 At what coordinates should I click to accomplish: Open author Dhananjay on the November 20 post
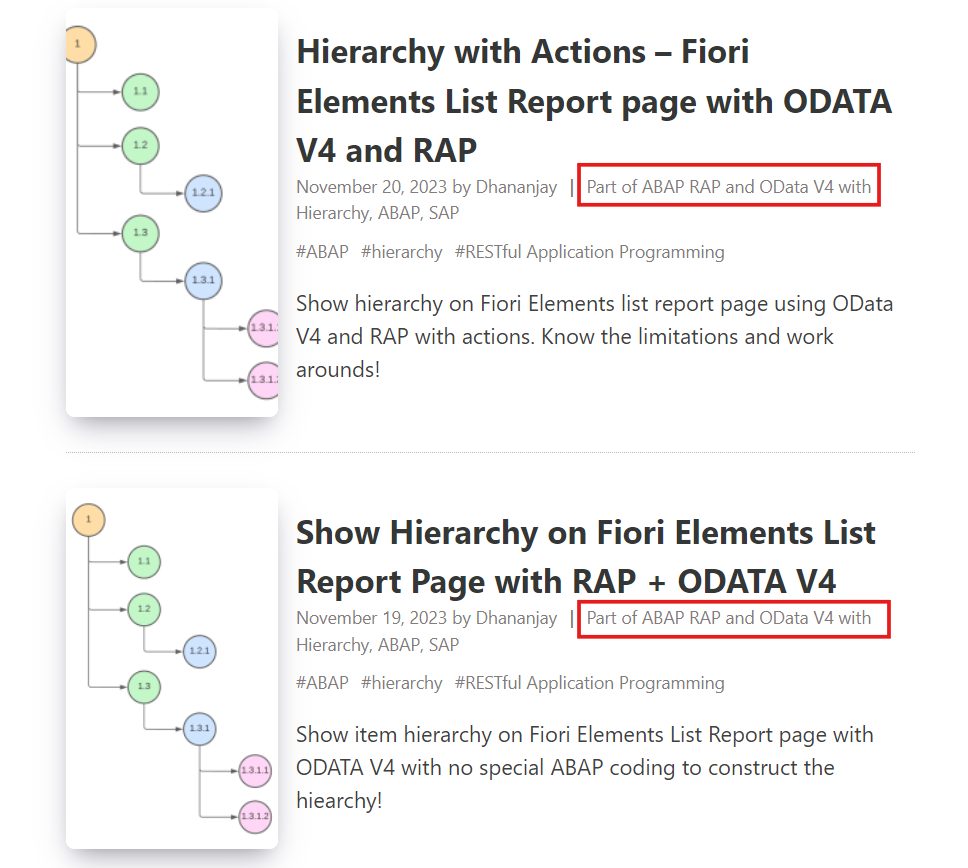pyautogui.click(x=516, y=186)
